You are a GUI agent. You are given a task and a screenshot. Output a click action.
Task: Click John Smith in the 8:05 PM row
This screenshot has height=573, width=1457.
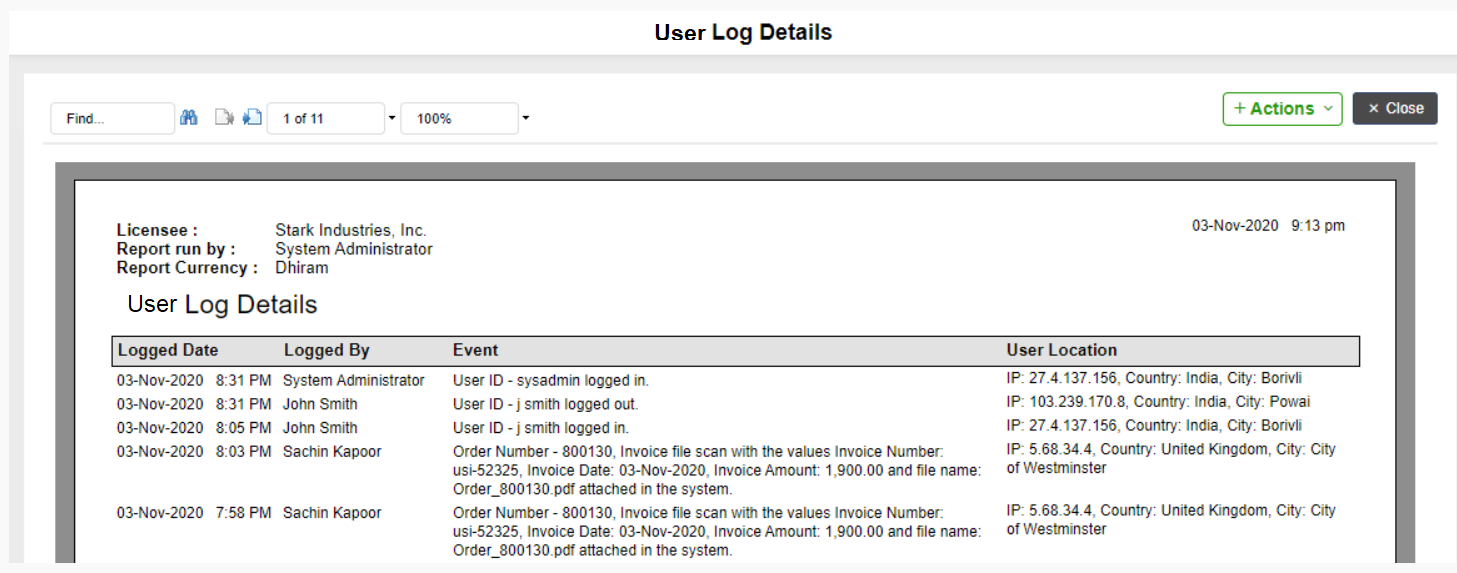[320, 428]
